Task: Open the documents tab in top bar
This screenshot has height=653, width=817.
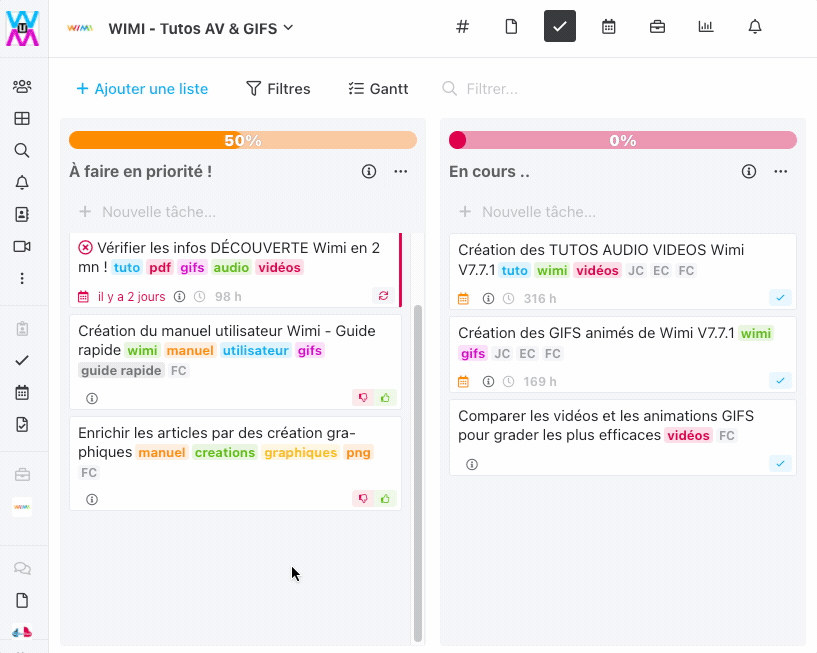Action: 511,26
